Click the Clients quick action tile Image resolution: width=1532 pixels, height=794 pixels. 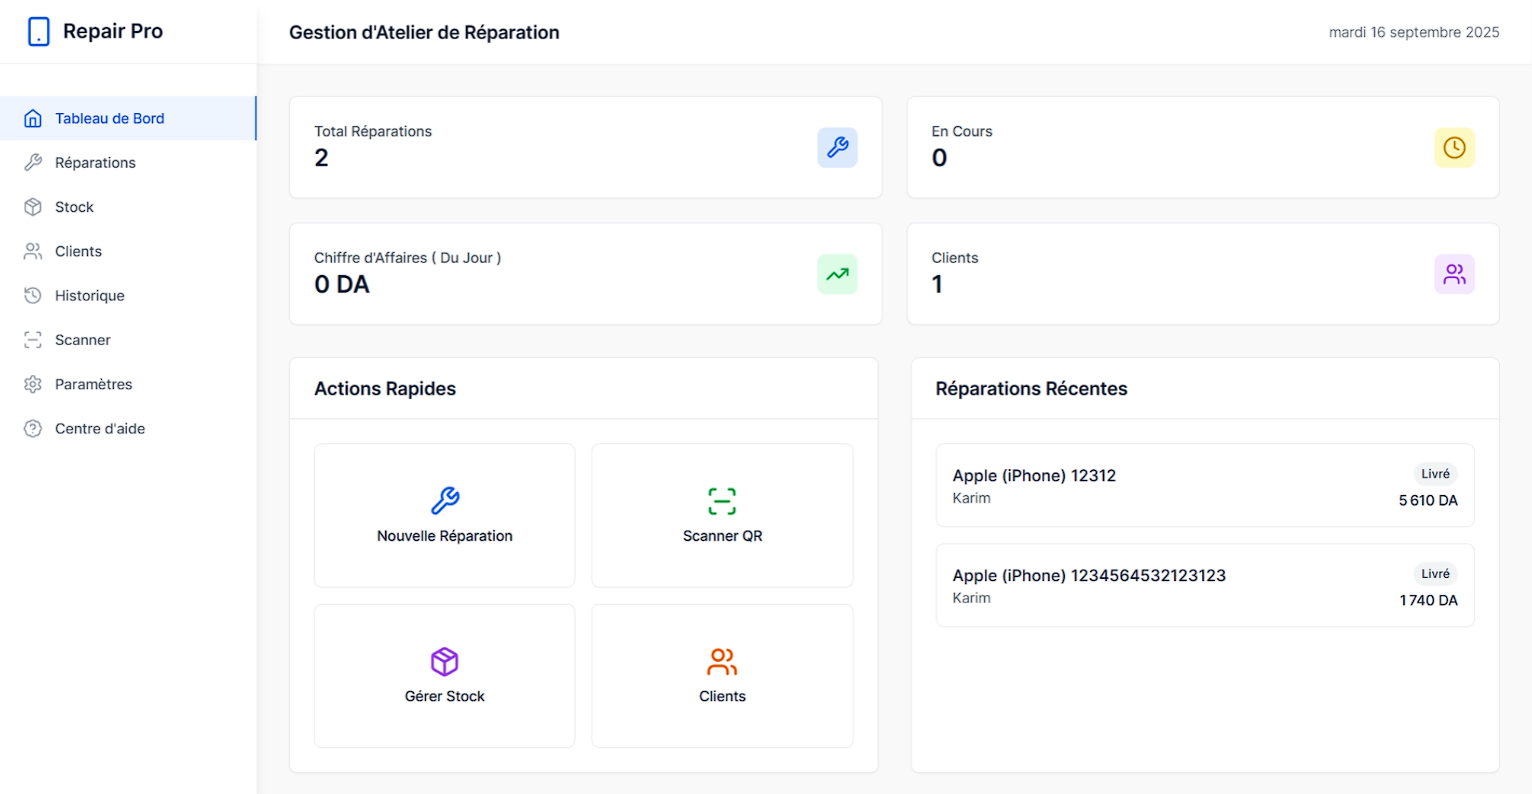coord(722,675)
